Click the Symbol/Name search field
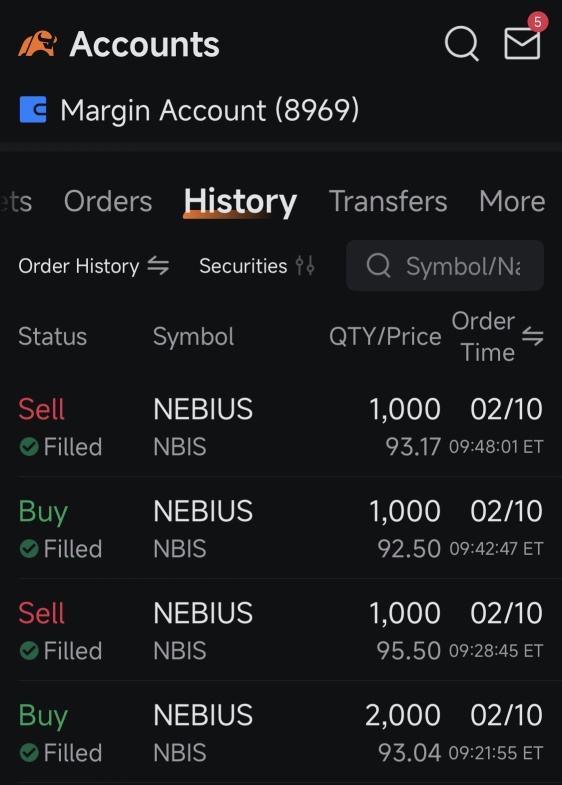The width and height of the screenshot is (562, 785). (x=445, y=265)
